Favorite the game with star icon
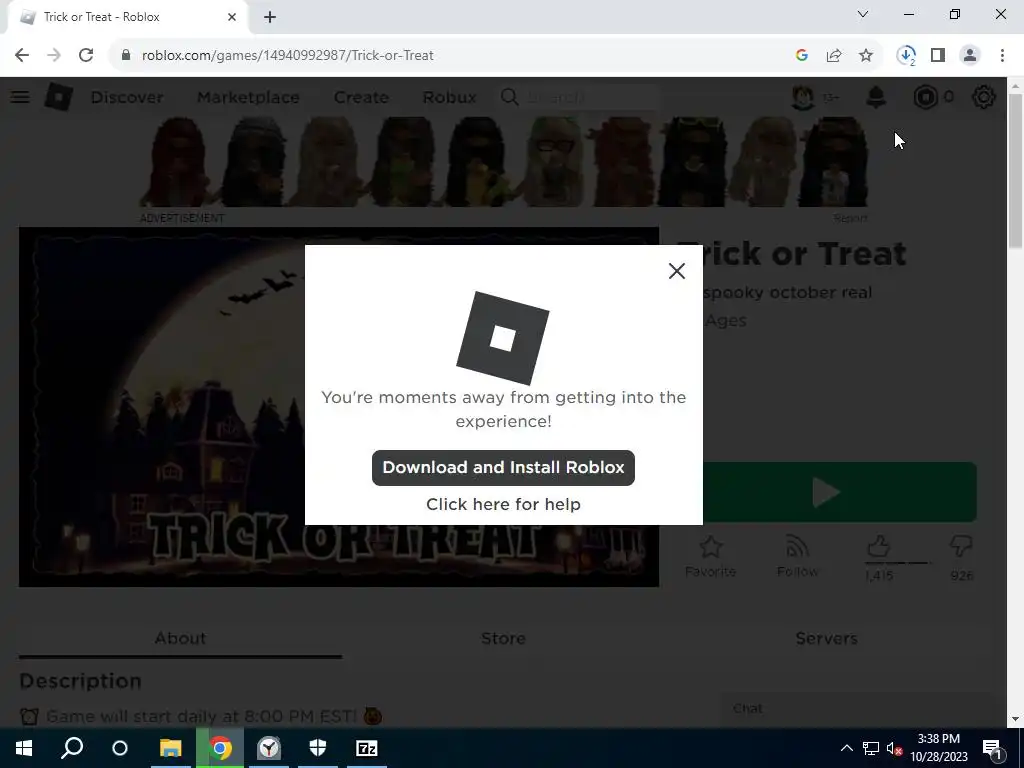The image size is (1024, 768). (x=711, y=556)
